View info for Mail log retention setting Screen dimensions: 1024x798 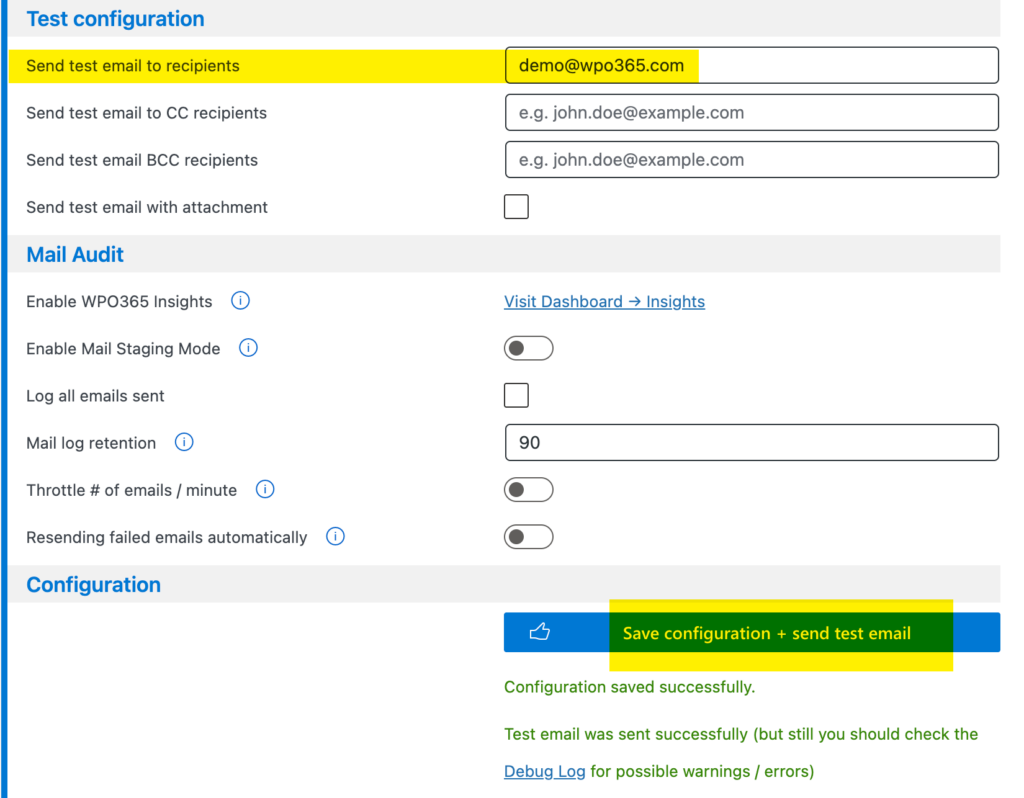[x=184, y=442]
